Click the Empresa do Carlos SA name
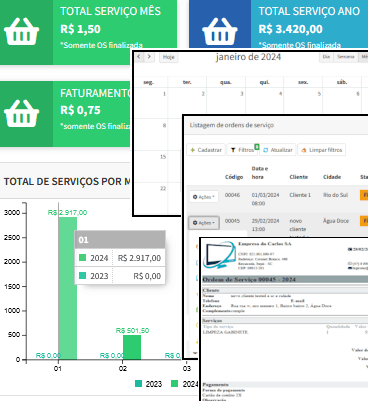Viewport: 368px width, 401px height. point(265,244)
